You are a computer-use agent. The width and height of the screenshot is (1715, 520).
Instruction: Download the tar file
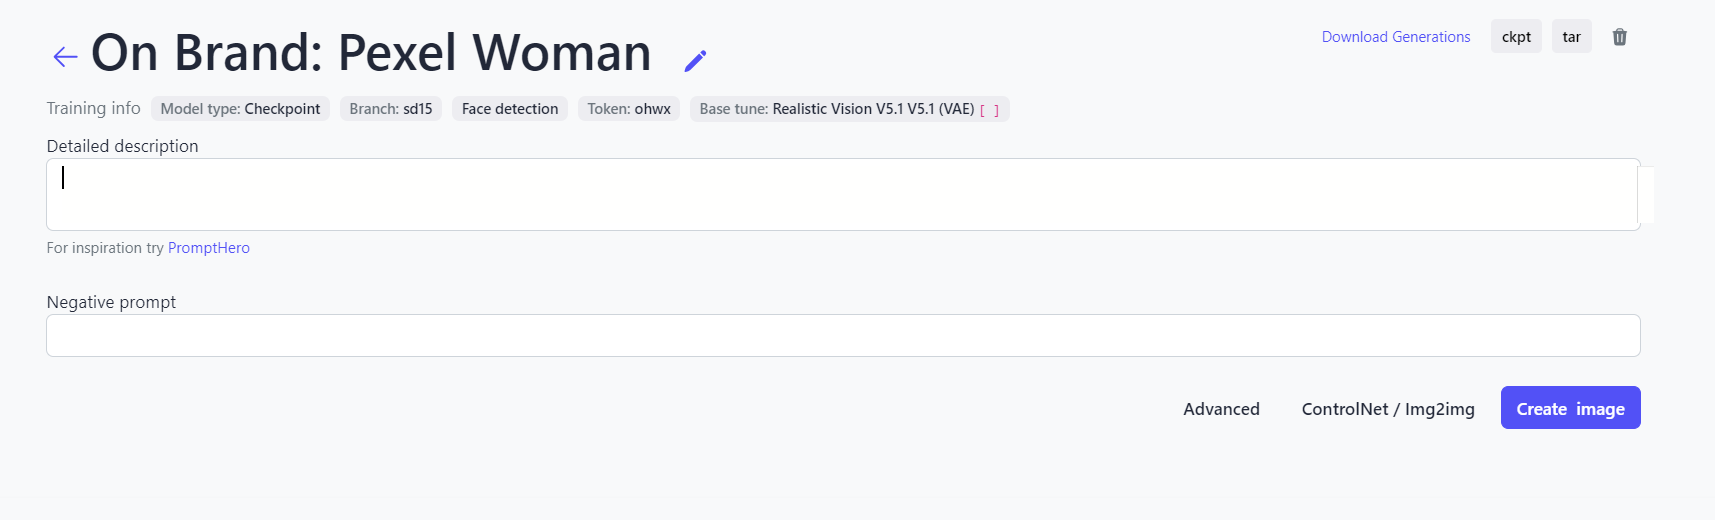(1571, 37)
